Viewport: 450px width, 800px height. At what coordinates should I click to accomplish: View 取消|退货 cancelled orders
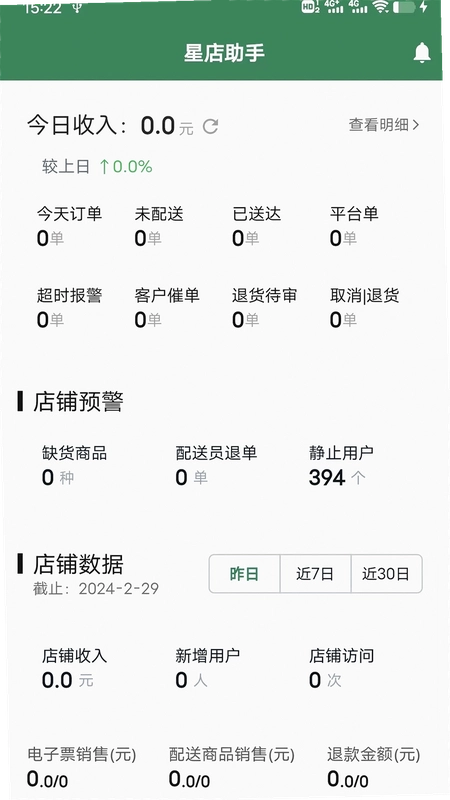point(364,307)
